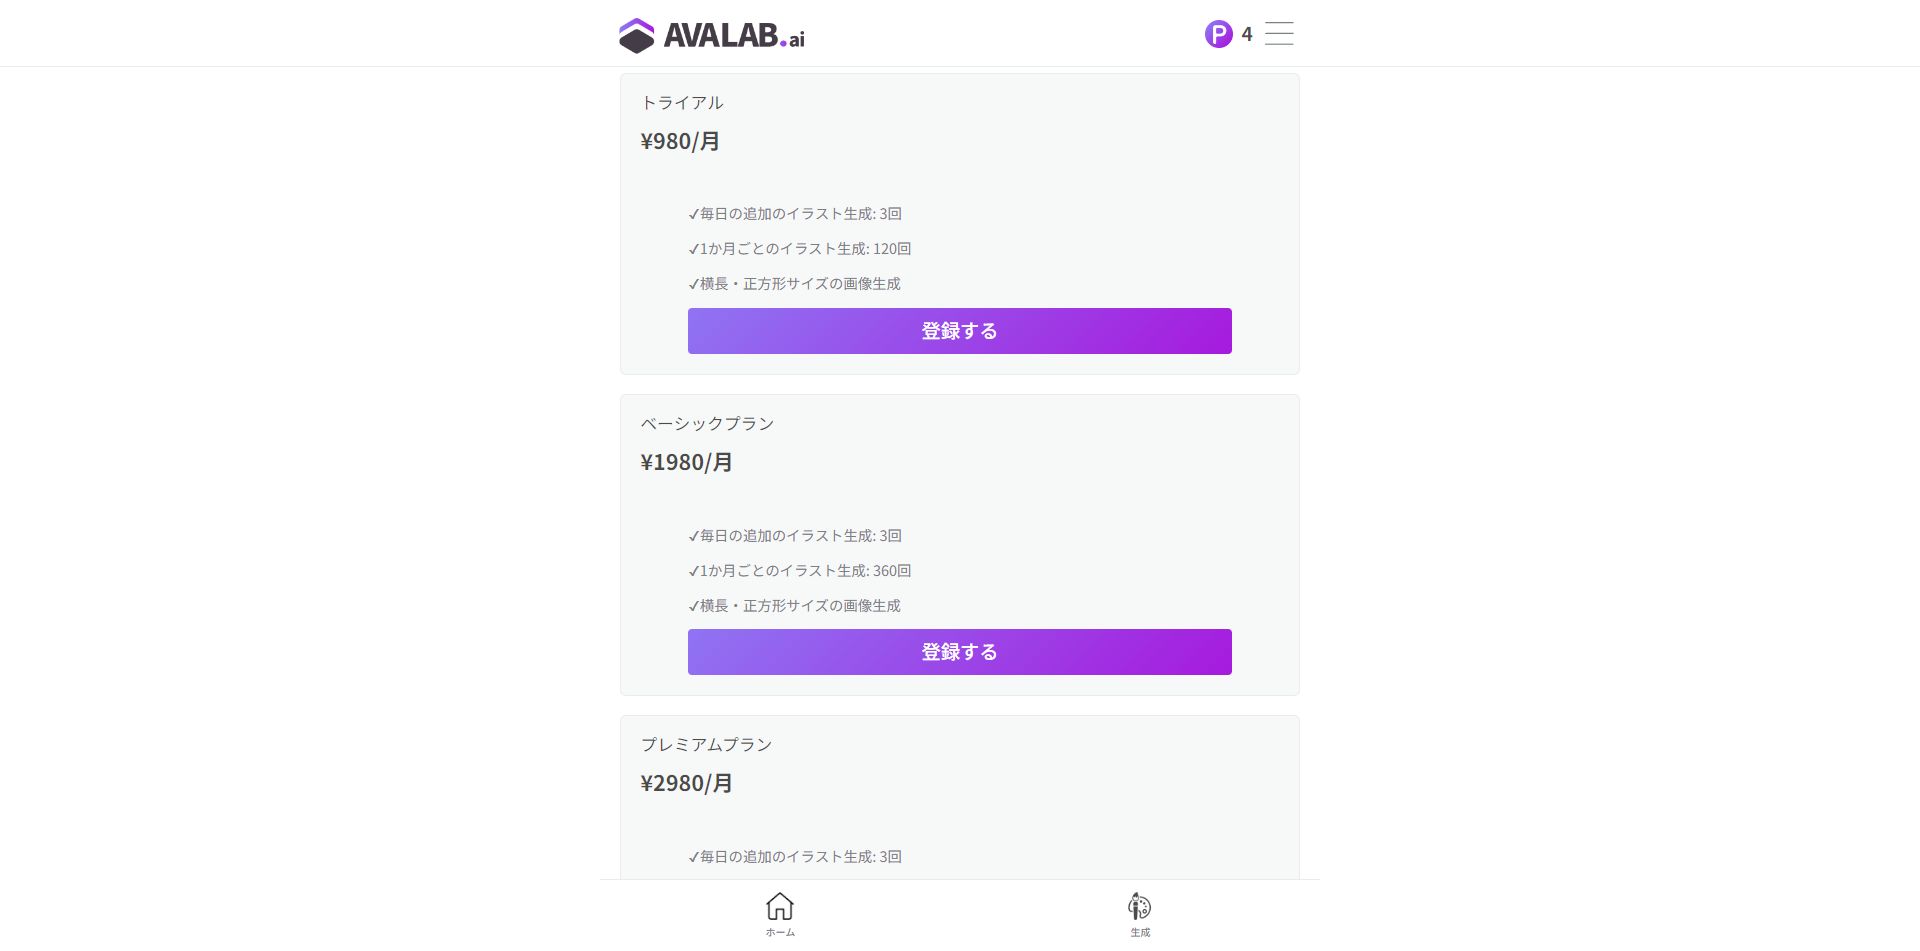Image resolution: width=1920 pixels, height=951 pixels.
Task: Switch to the ホーム tab
Action: coord(780,915)
